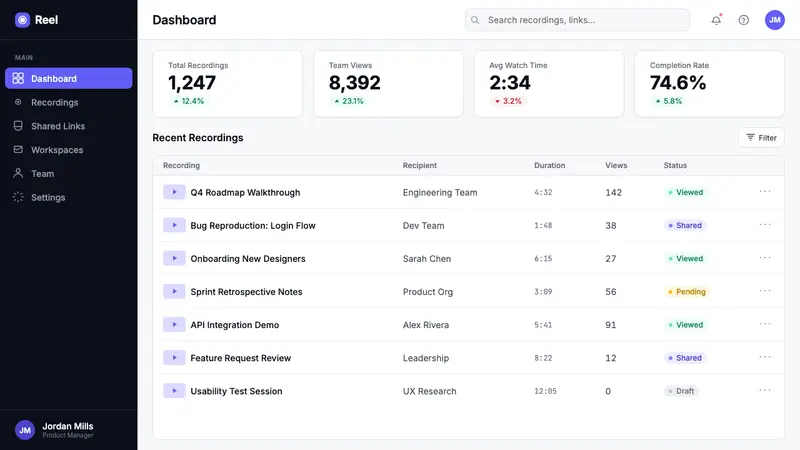Open the Total Recordings stat card

[228, 84]
